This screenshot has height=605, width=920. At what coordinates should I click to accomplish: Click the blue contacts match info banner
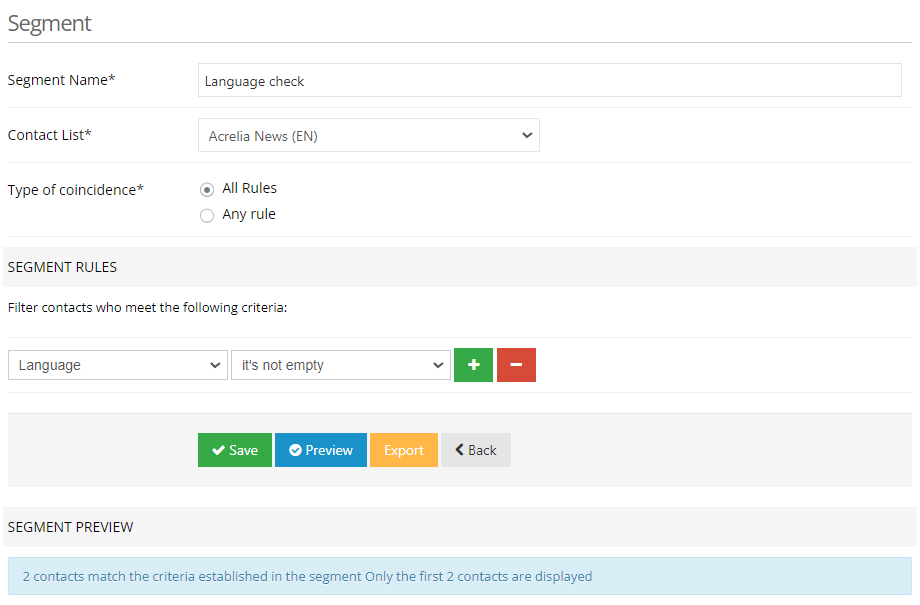pyautogui.click(x=459, y=576)
